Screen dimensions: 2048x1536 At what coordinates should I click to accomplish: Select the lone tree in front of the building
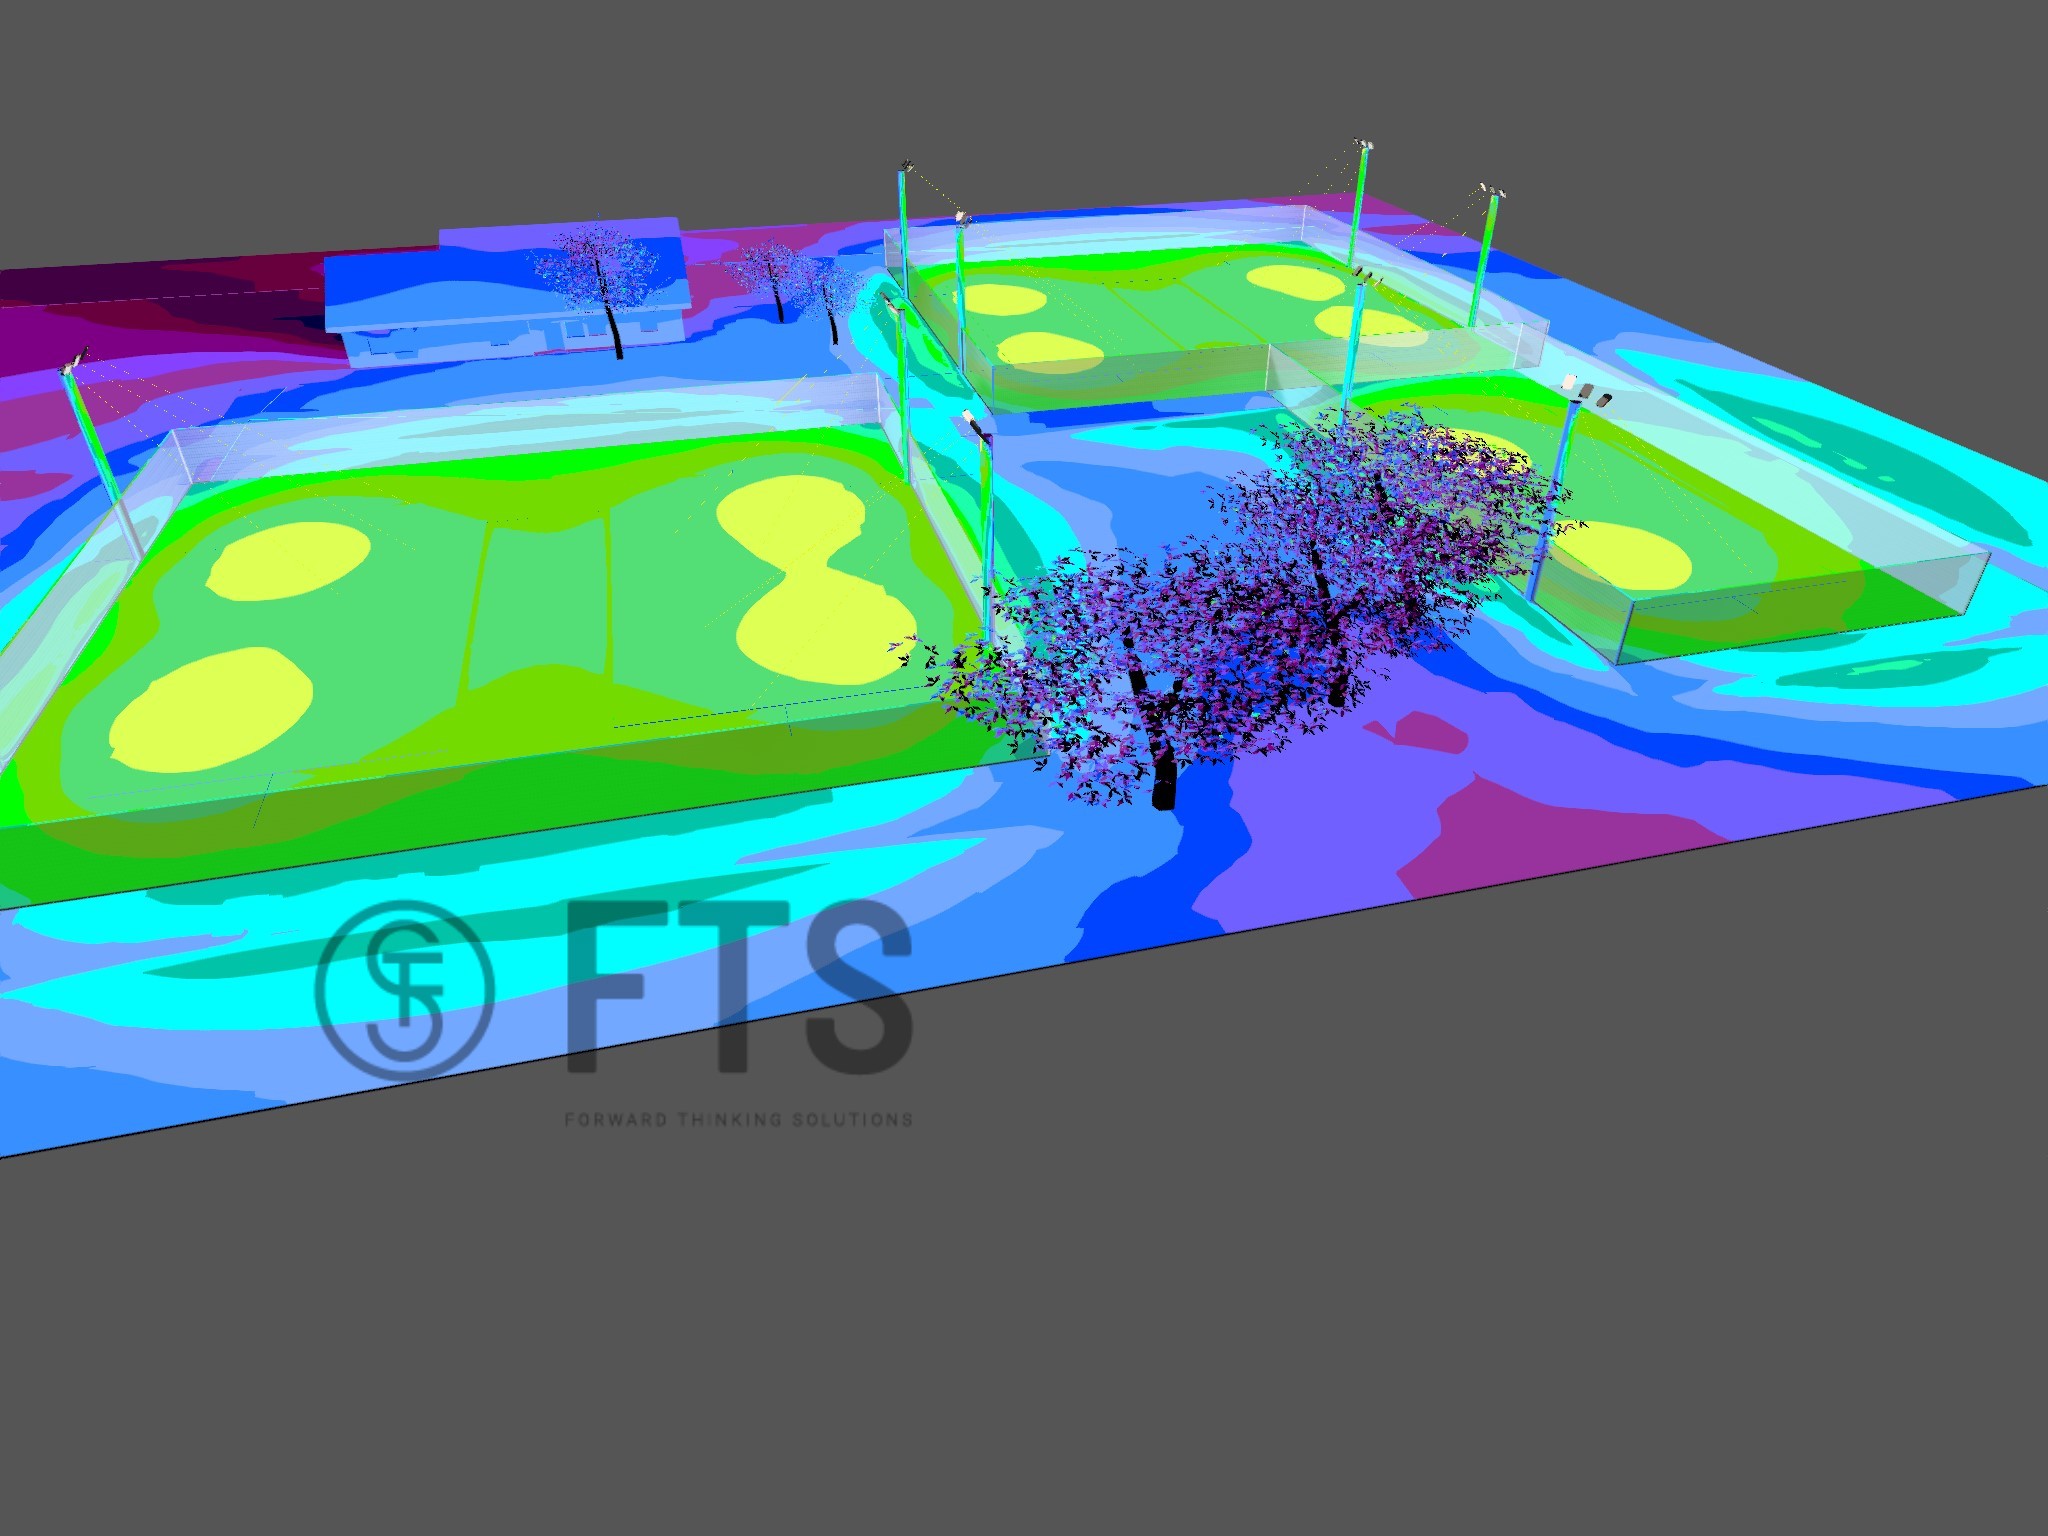(598, 287)
